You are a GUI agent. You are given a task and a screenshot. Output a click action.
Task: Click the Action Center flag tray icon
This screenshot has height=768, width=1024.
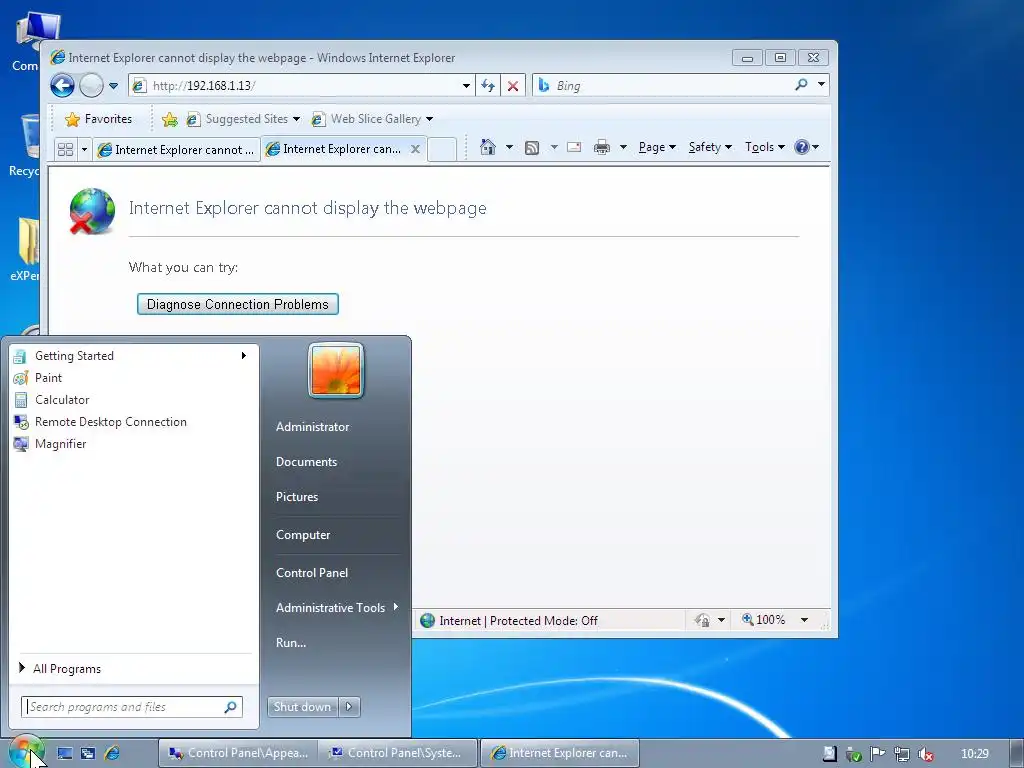click(877, 754)
